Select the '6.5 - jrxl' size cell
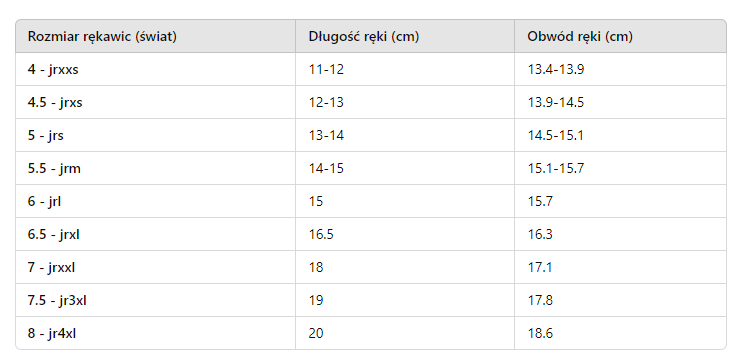This screenshot has height=361, width=734. click(x=155, y=234)
